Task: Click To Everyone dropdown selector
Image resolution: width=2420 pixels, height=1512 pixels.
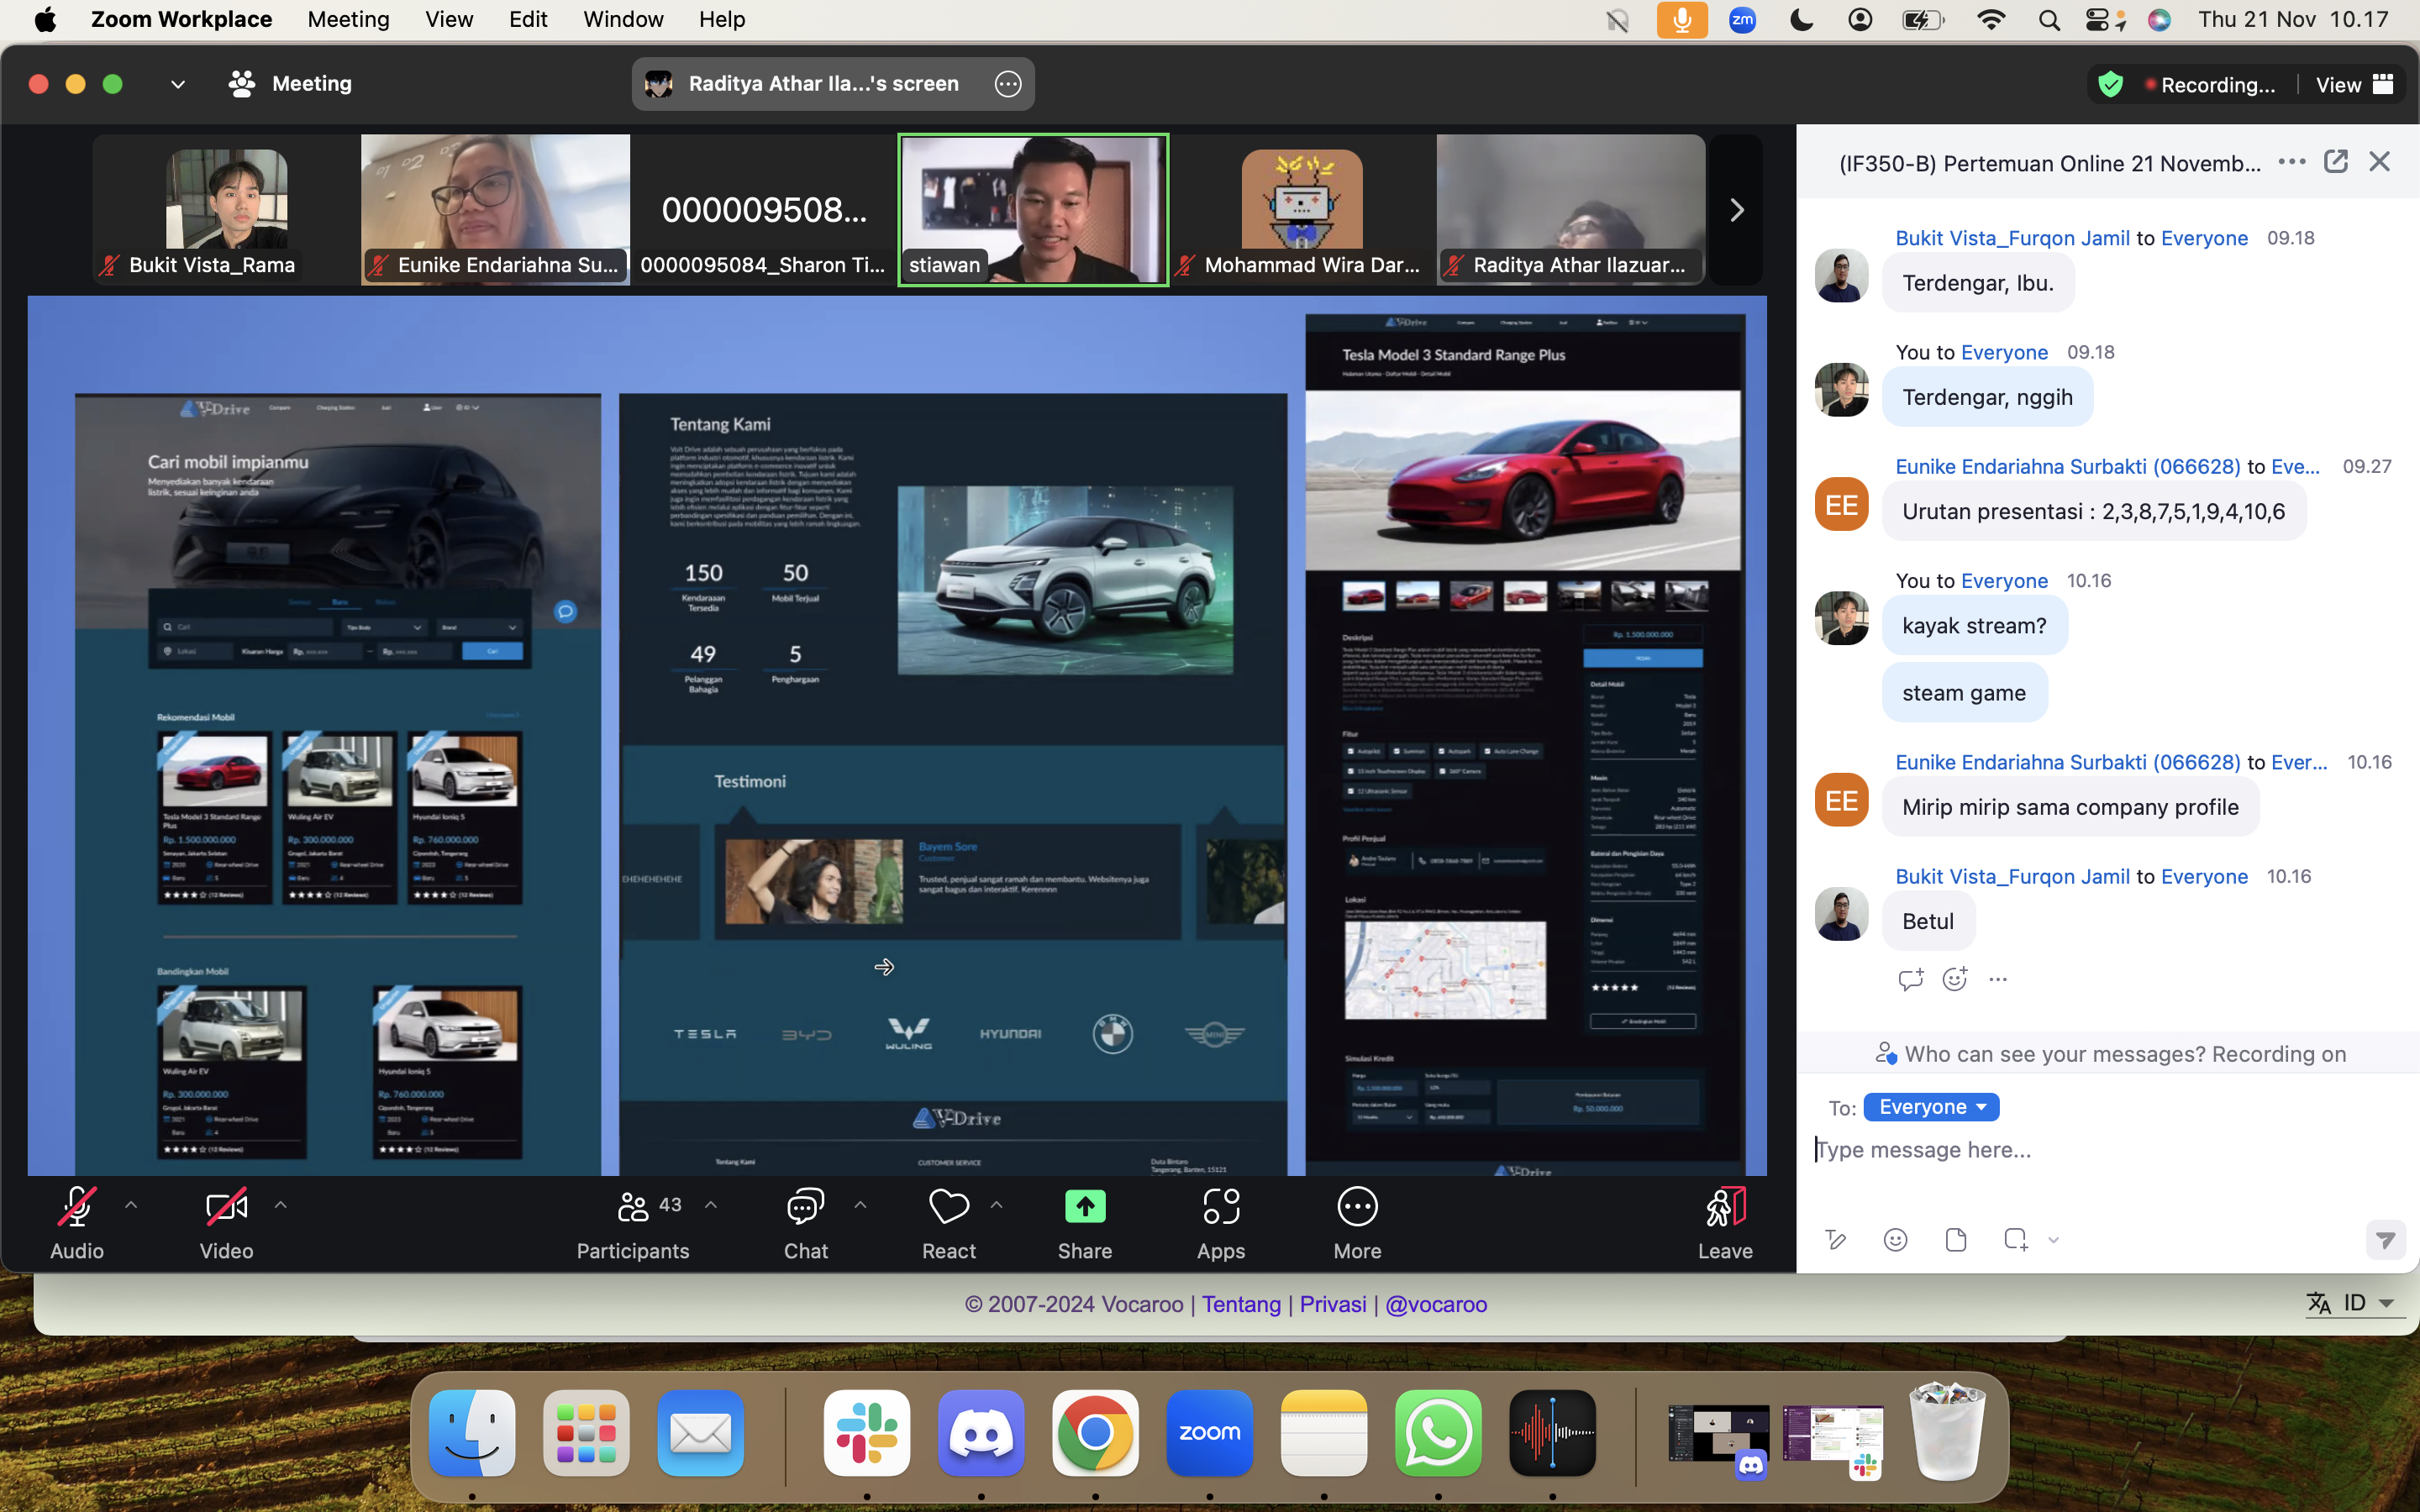Action: (x=1930, y=1106)
